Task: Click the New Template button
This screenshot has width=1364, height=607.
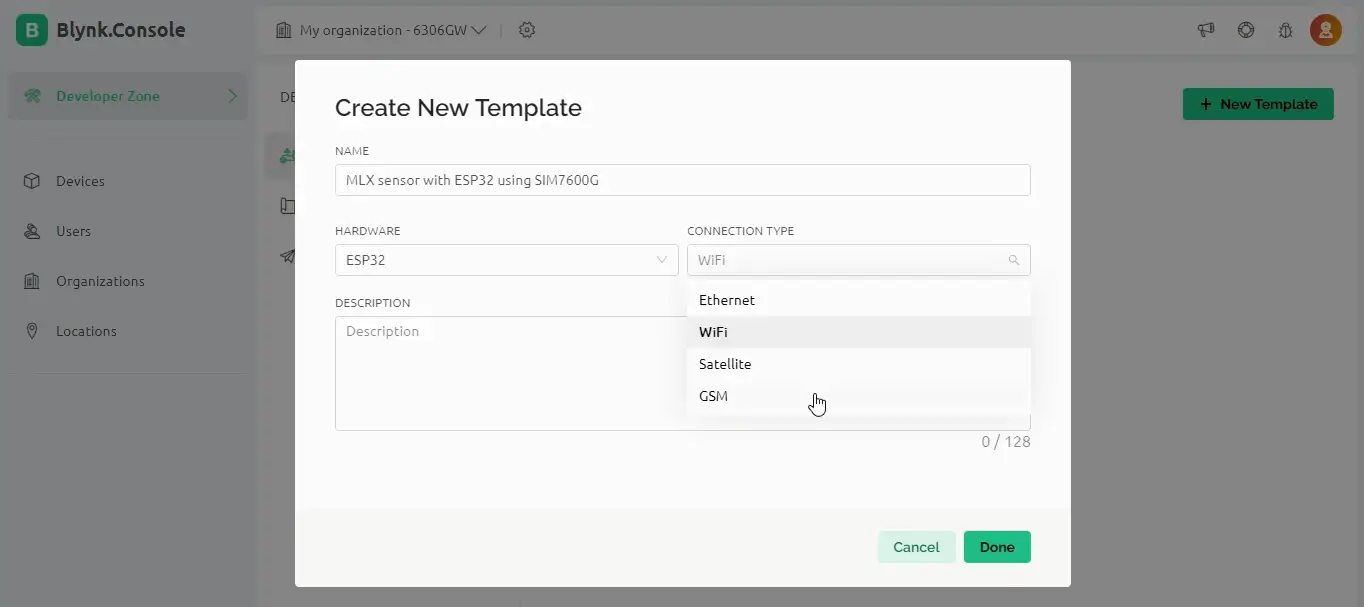Action: pos(1258,104)
